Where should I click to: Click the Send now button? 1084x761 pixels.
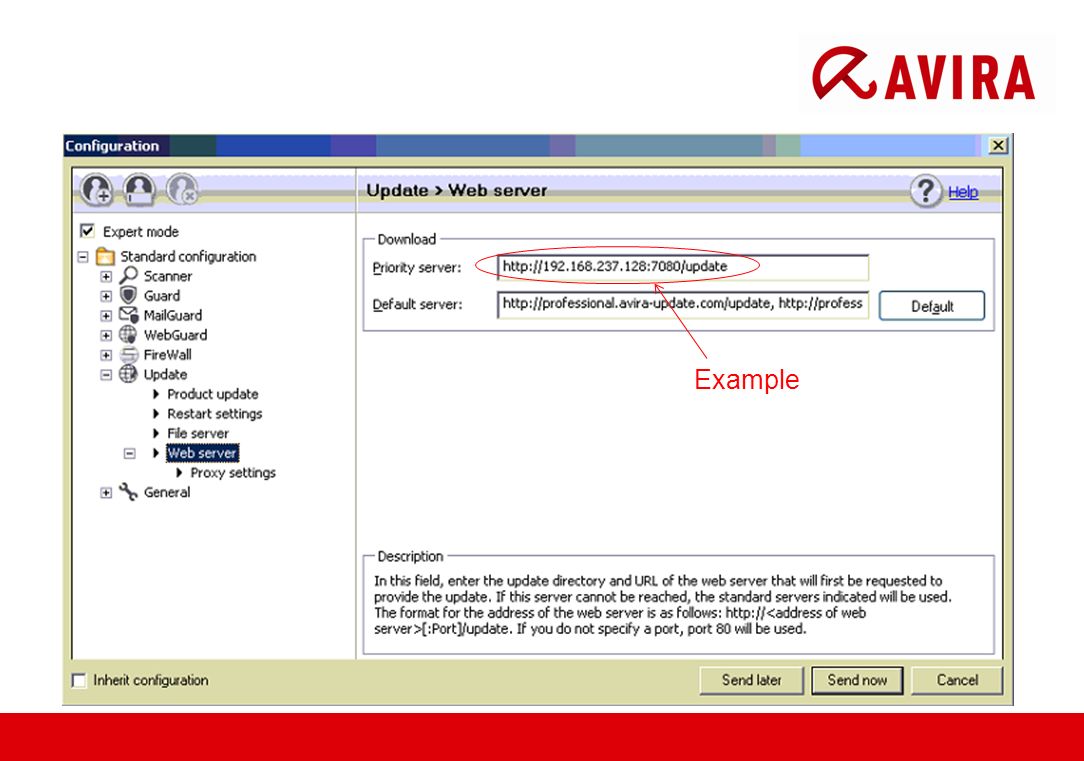857,680
